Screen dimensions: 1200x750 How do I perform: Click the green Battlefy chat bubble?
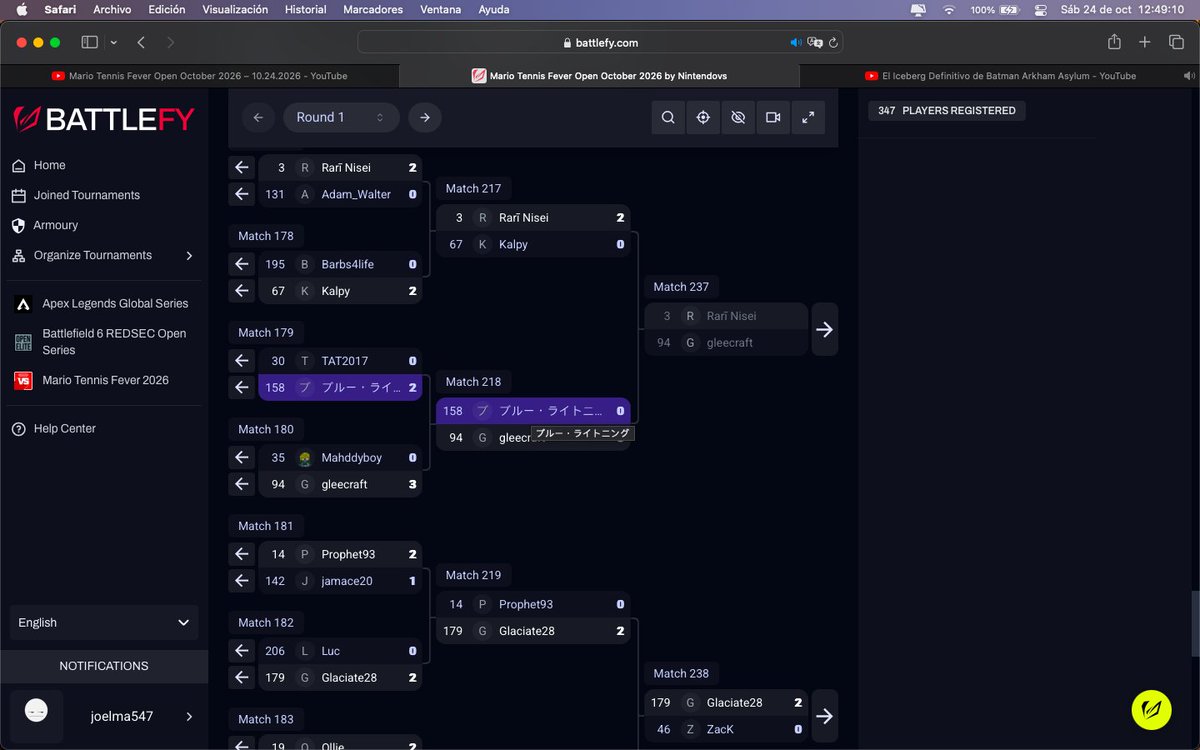[1151, 710]
